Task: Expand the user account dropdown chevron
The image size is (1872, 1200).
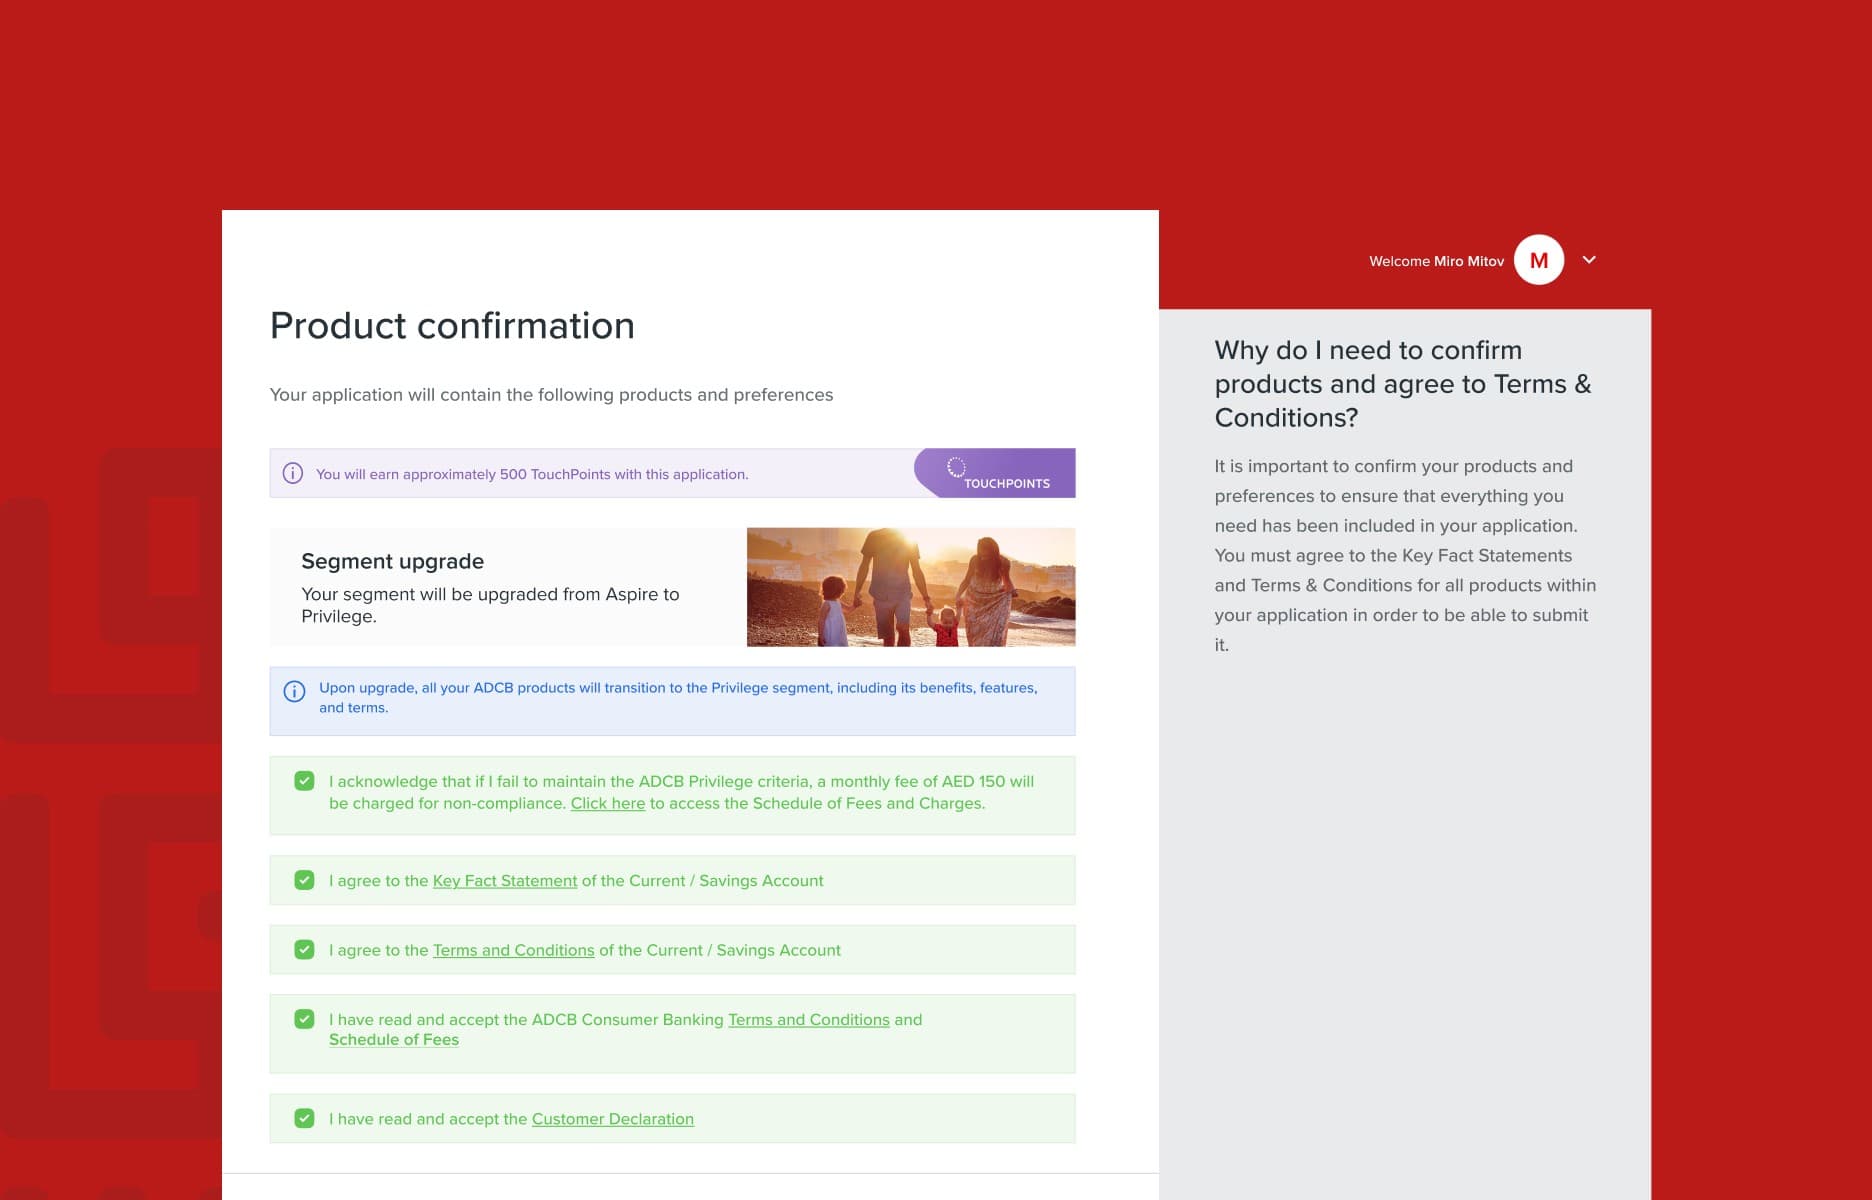Action: [1589, 260]
